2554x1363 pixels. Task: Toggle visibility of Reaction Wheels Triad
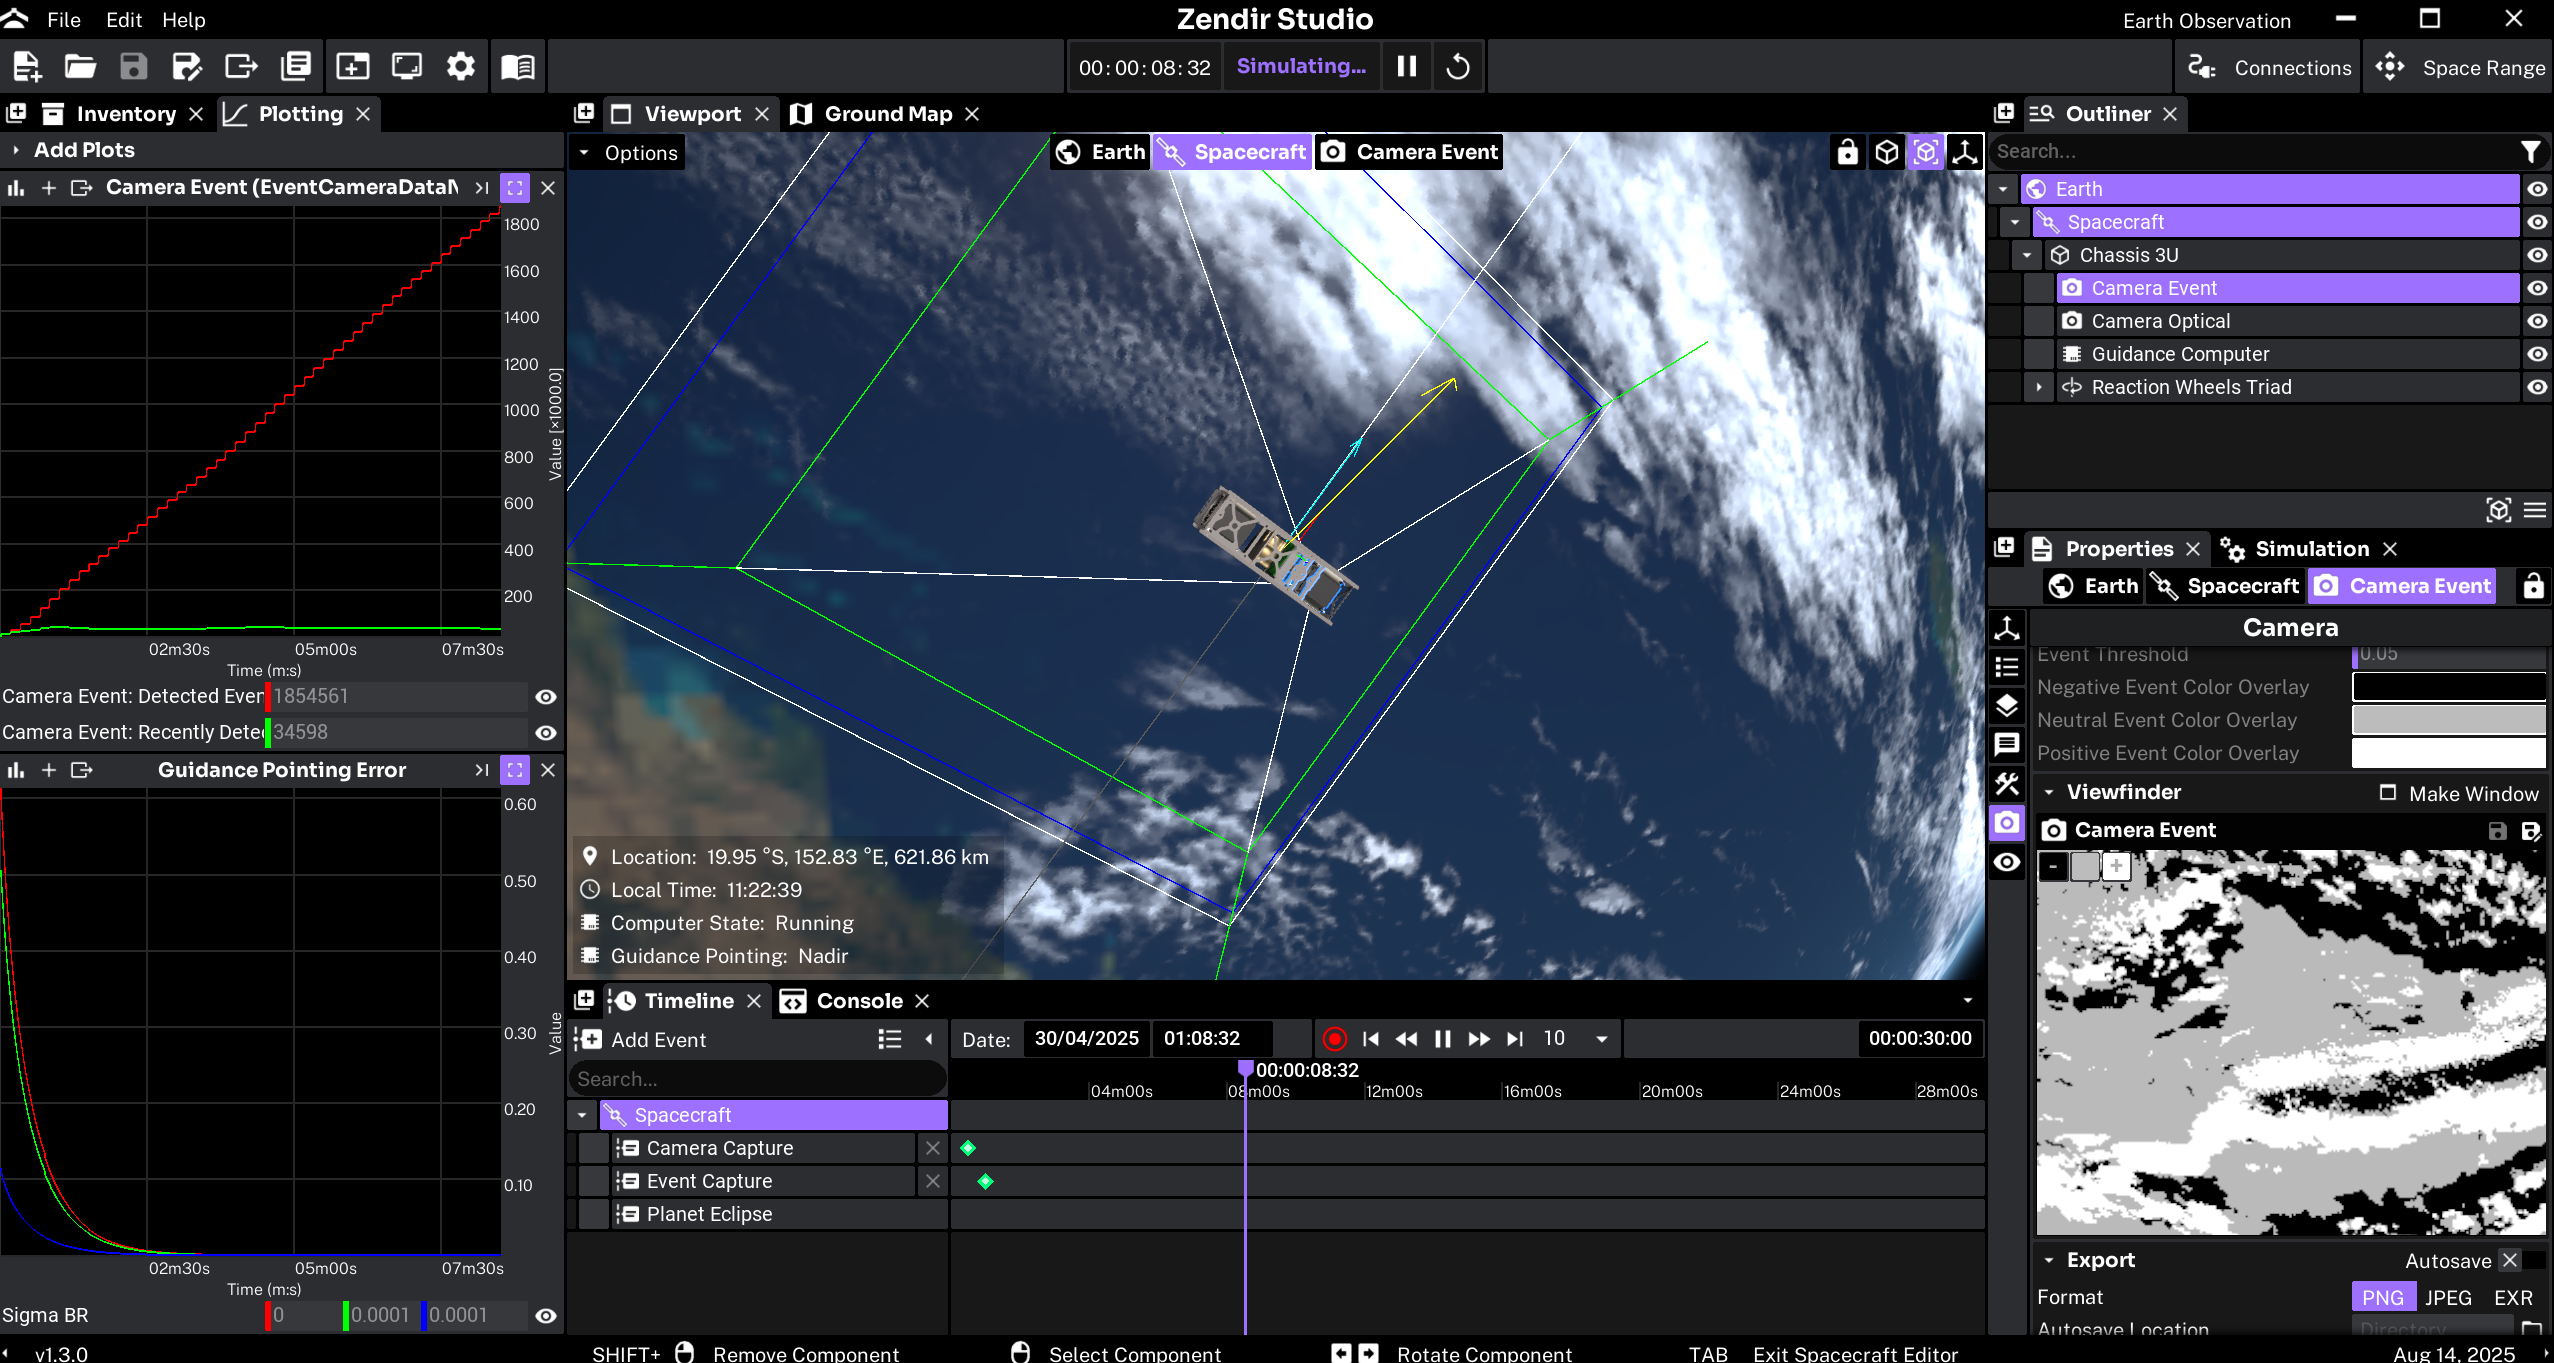click(2536, 387)
